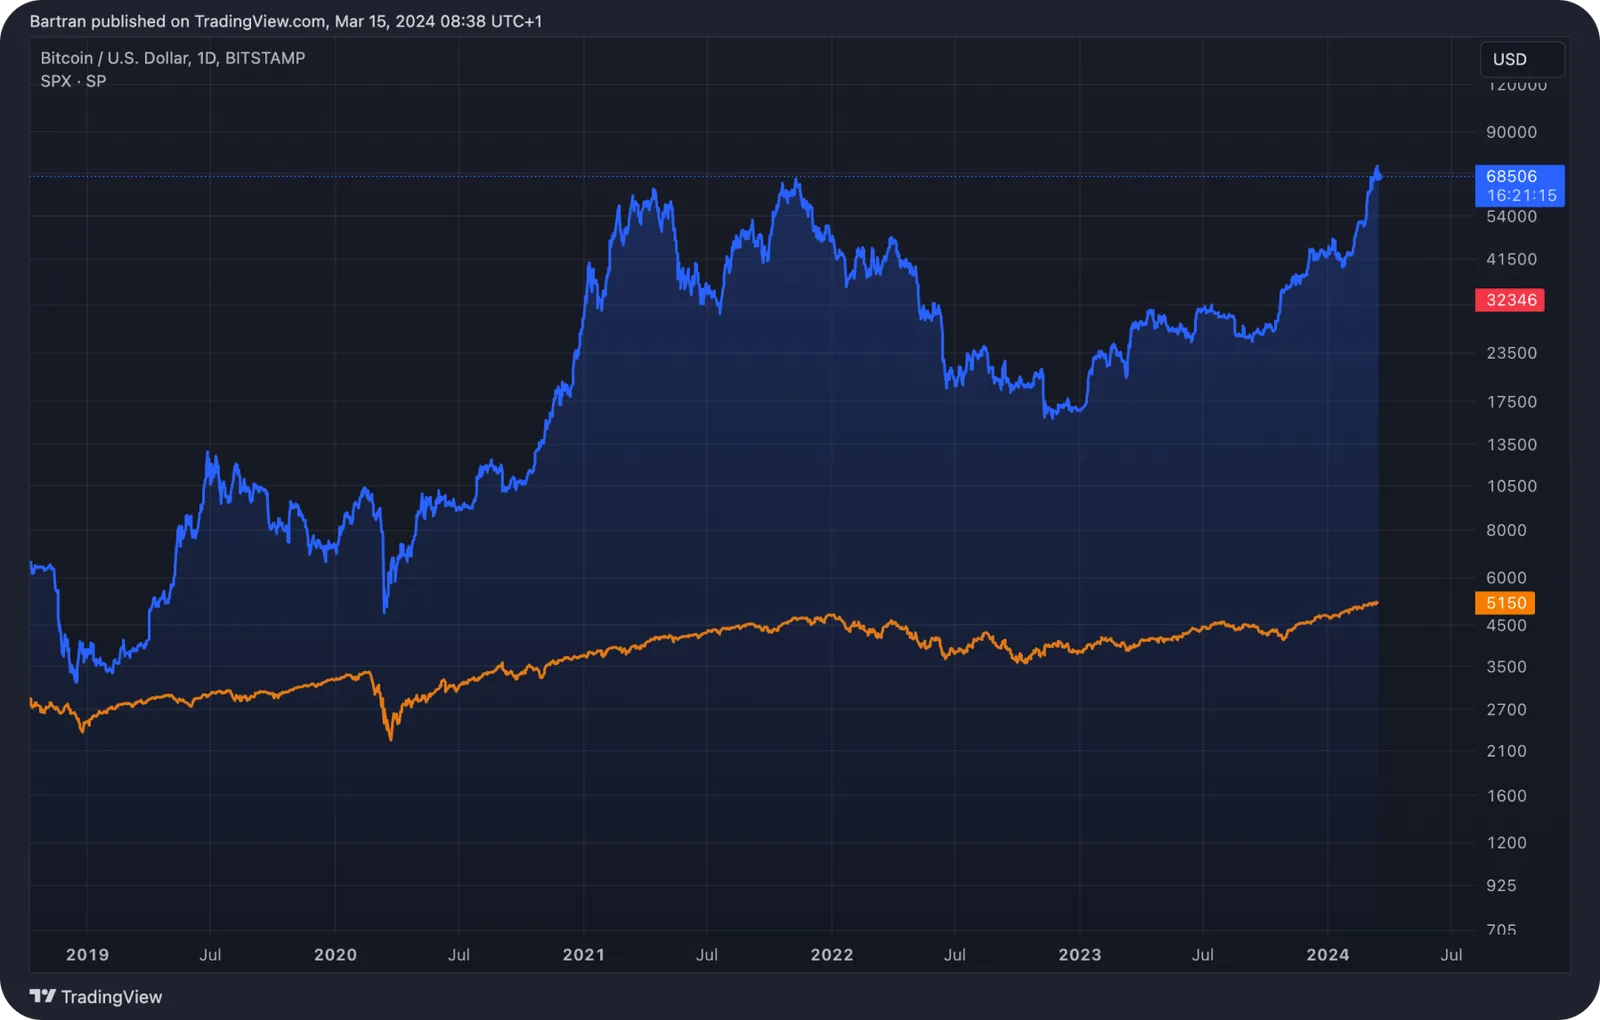1600x1020 pixels.
Task: Click the 925 price scale value
Action: [1501, 886]
